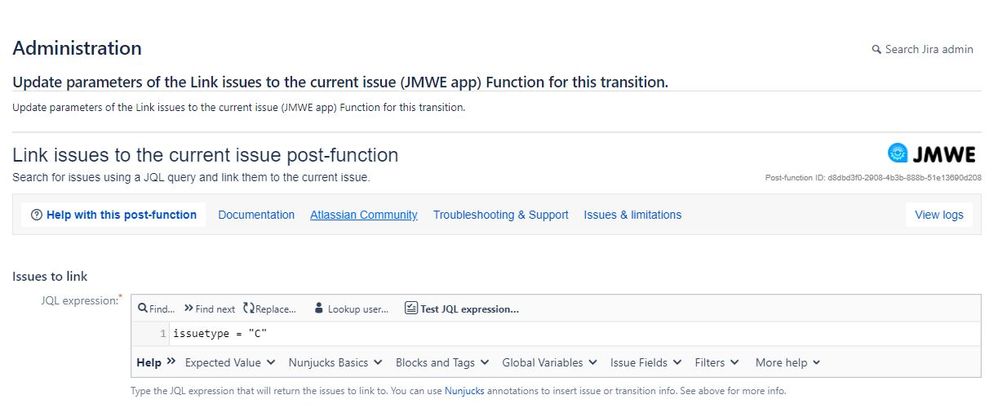Click the Find next double-arrow icon
This screenshot has width=998, height=413.
tap(188, 309)
